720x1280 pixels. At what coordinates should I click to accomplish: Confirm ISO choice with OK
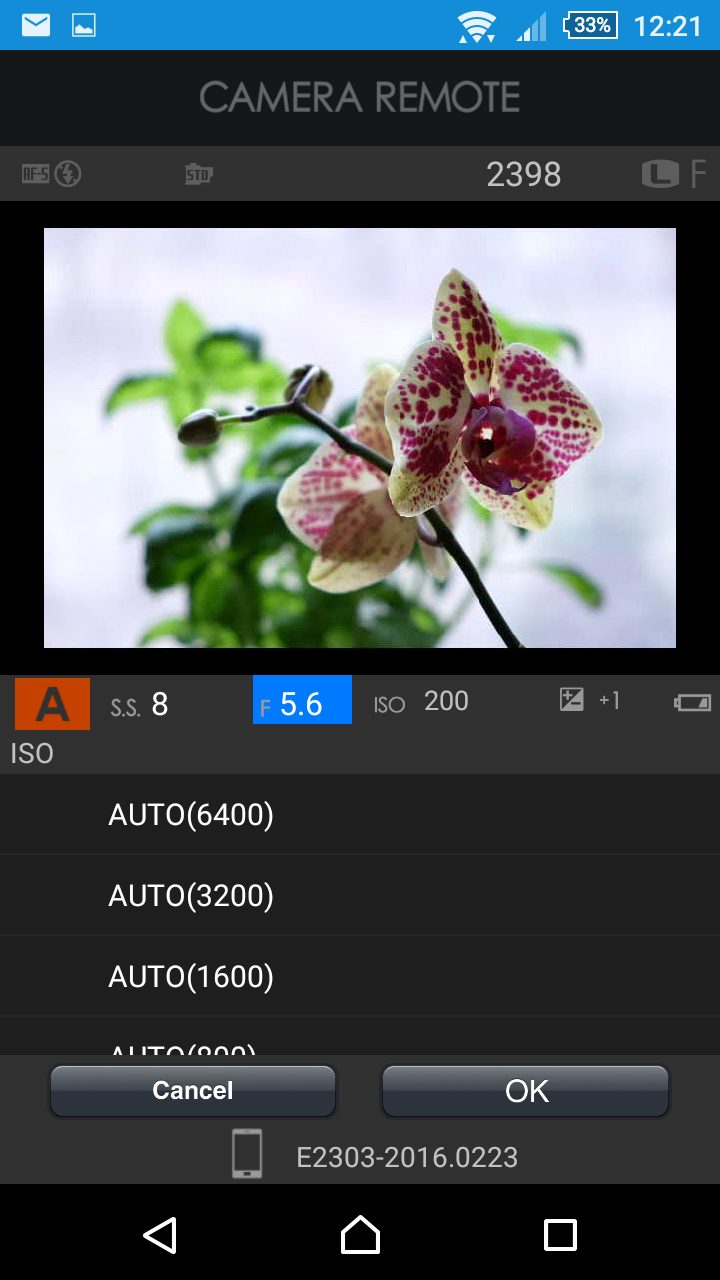526,1091
